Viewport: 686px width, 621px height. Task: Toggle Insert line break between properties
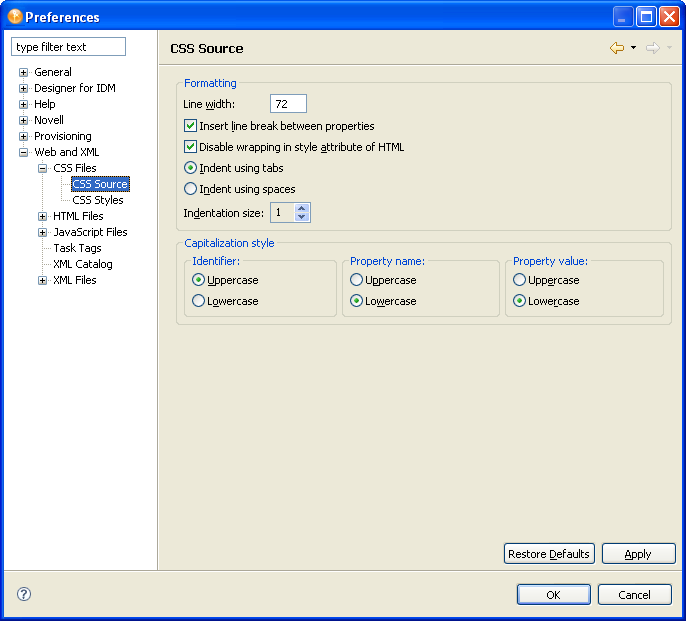coord(190,126)
